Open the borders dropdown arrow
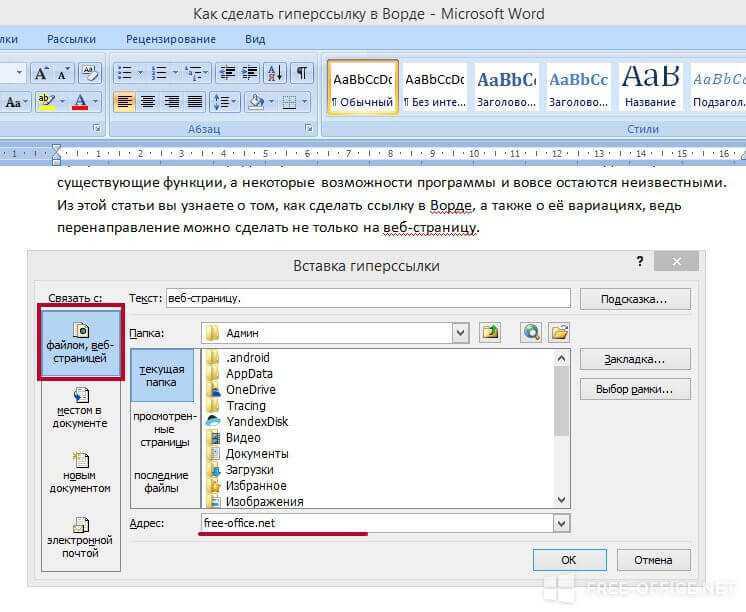Image resolution: width=746 pixels, height=612 pixels. [304, 102]
